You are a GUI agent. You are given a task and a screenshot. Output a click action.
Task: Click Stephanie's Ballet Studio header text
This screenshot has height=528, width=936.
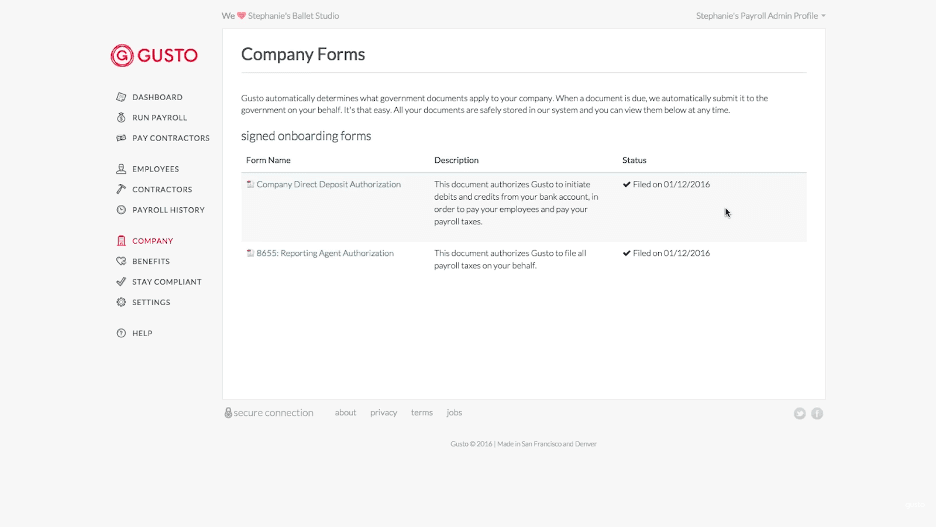(293, 16)
